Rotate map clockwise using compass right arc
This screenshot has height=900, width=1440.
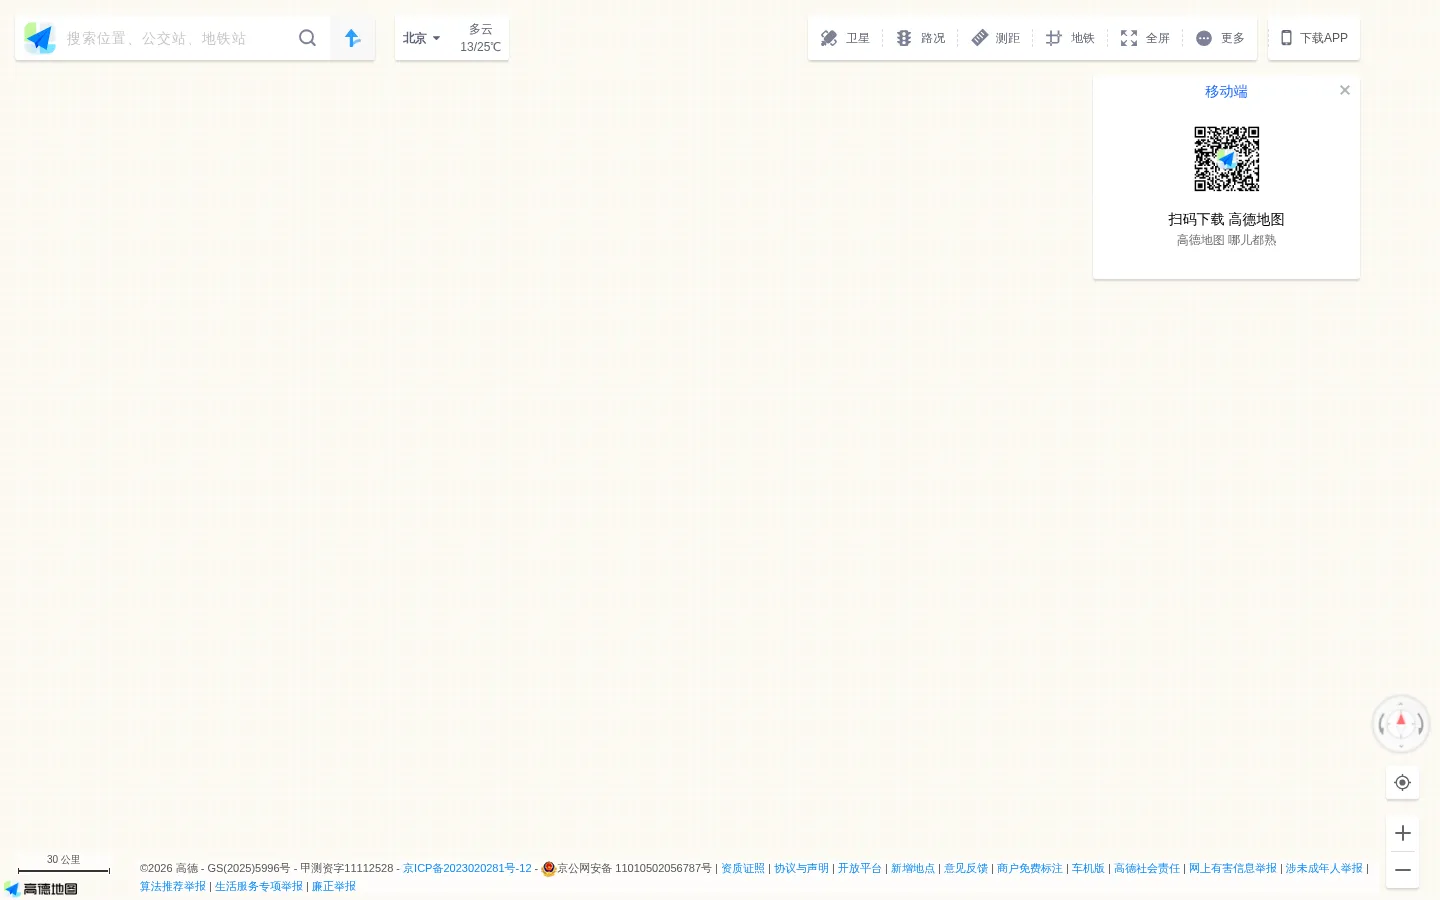coord(1420,724)
